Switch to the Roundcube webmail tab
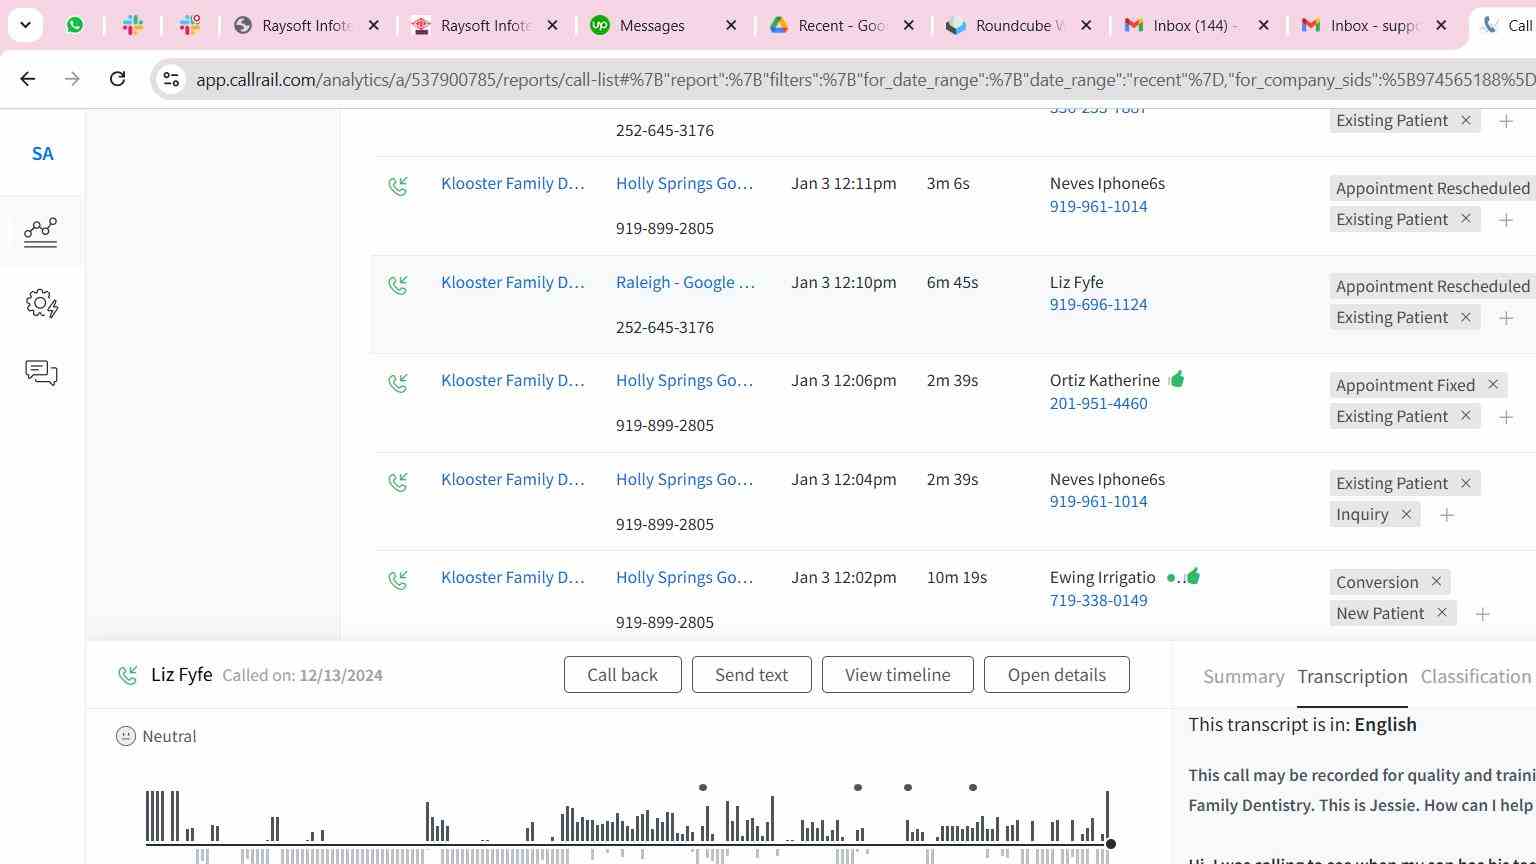 [x=1020, y=25]
